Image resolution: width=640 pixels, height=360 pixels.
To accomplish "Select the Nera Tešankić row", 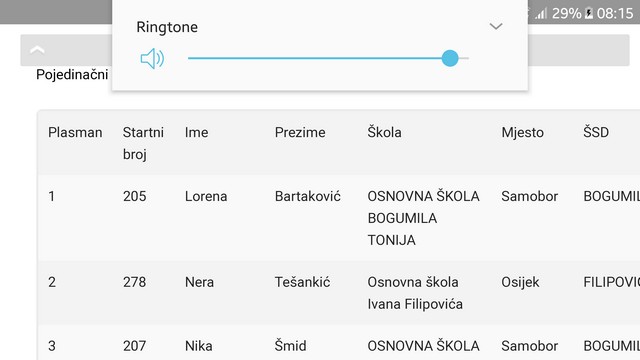I will [339, 293].
